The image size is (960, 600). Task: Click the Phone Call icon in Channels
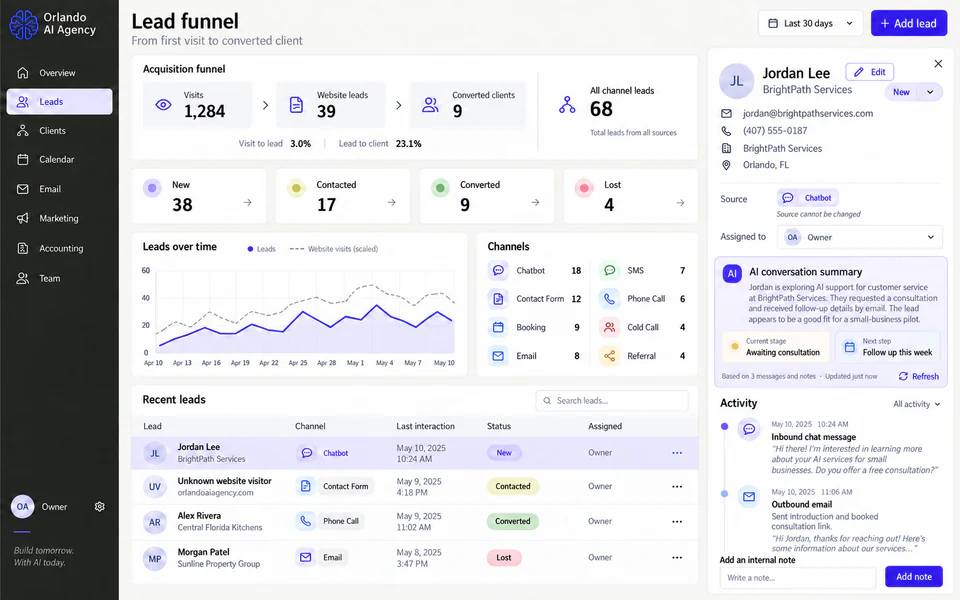click(609, 299)
